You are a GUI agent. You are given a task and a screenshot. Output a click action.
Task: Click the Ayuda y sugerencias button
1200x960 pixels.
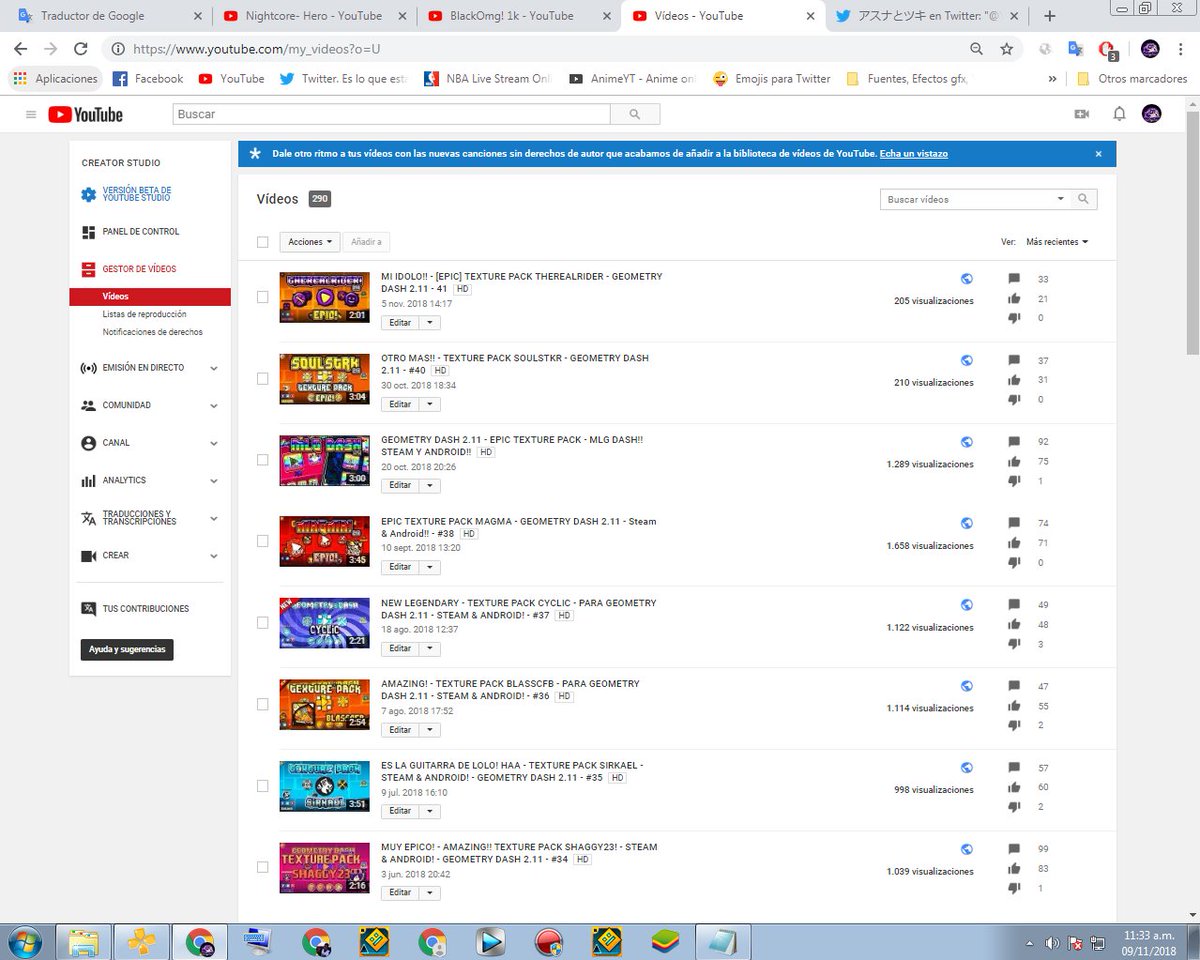click(x=127, y=650)
